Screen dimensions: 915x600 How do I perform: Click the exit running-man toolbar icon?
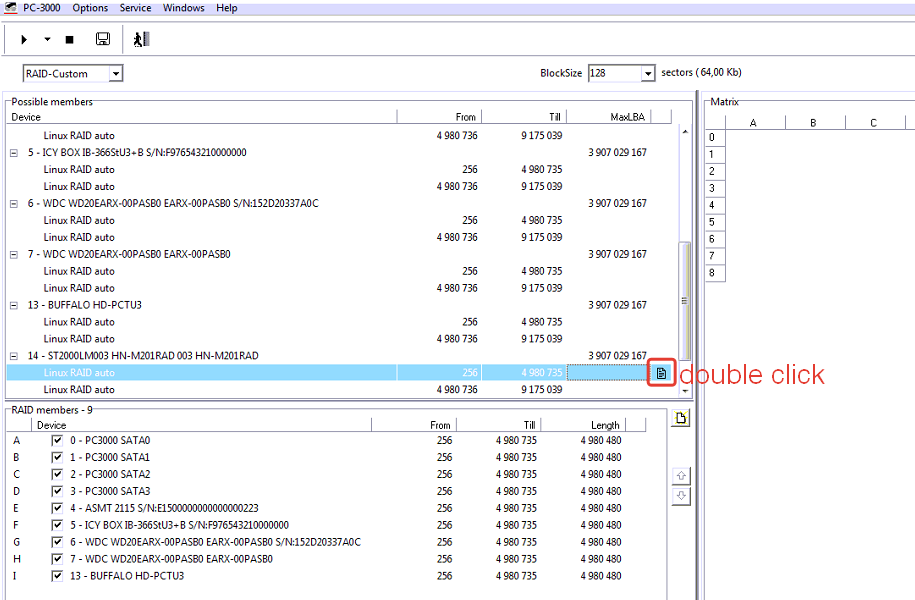(141, 39)
